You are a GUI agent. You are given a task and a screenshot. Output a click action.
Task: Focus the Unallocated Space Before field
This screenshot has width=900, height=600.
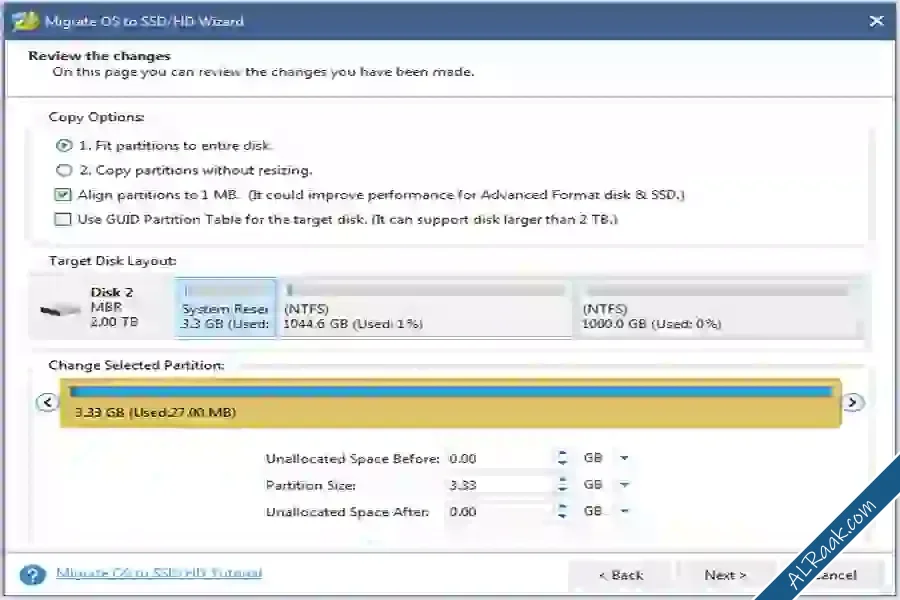click(499, 459)
